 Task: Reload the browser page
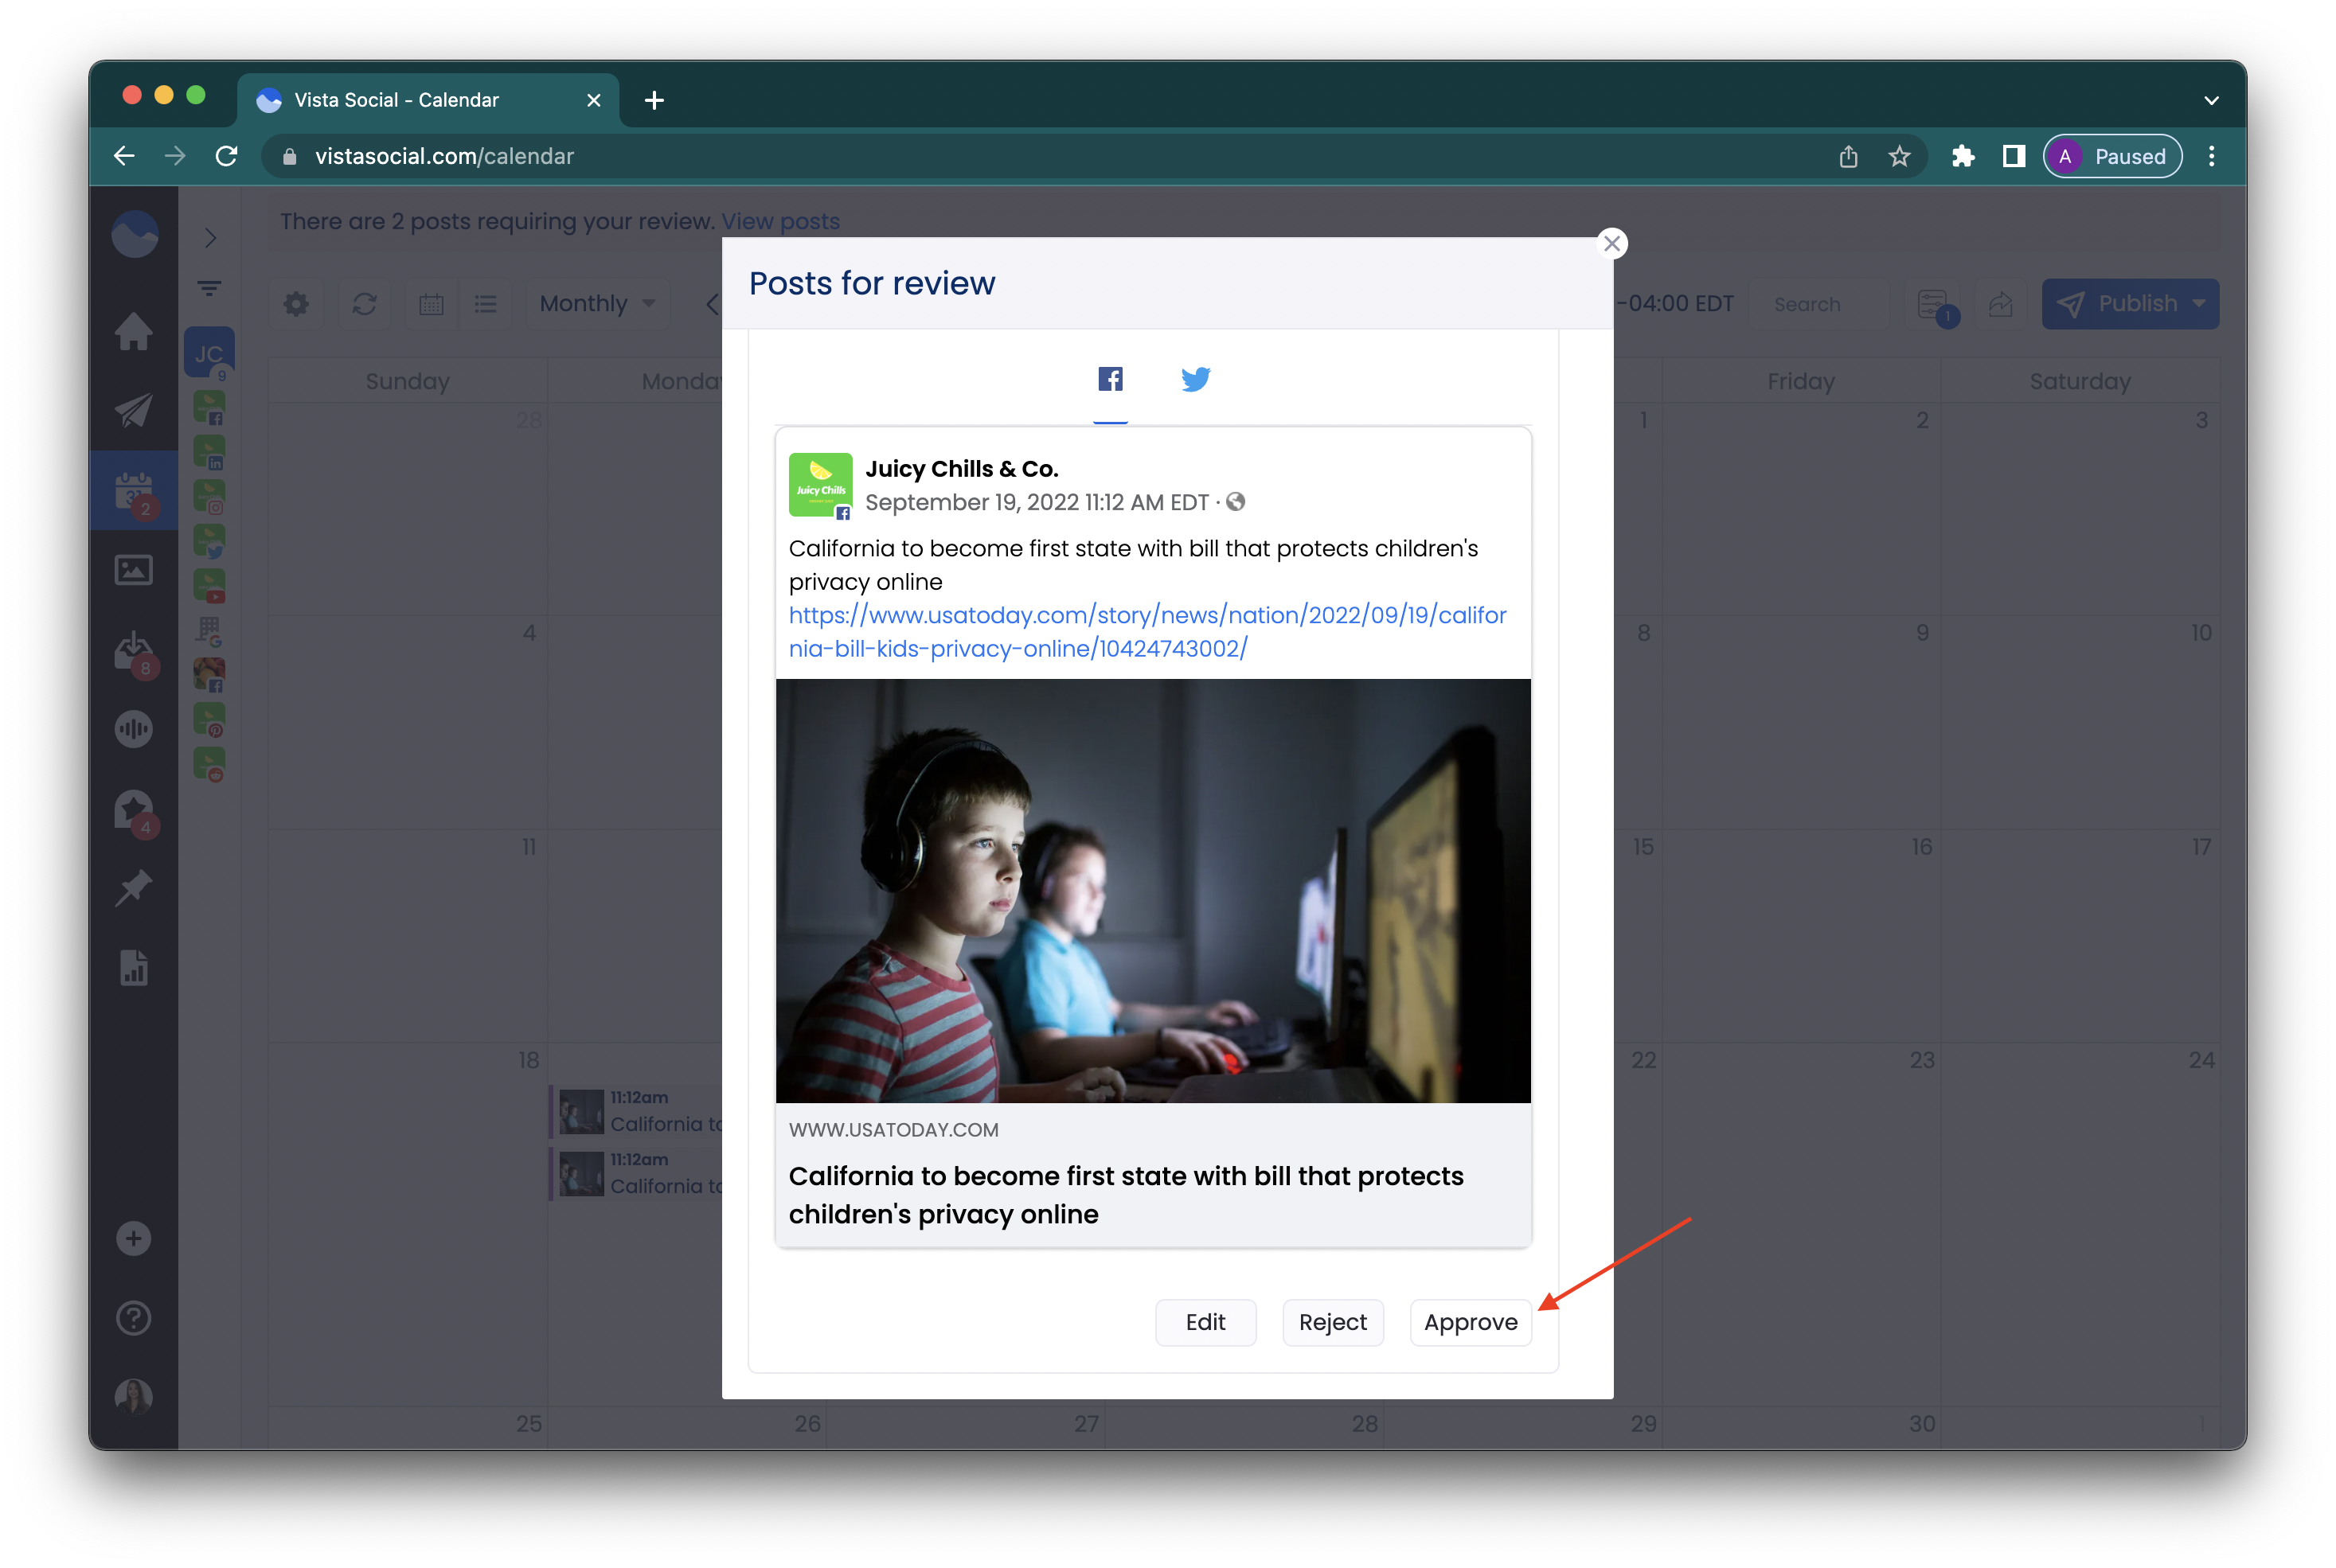point(227,156)
